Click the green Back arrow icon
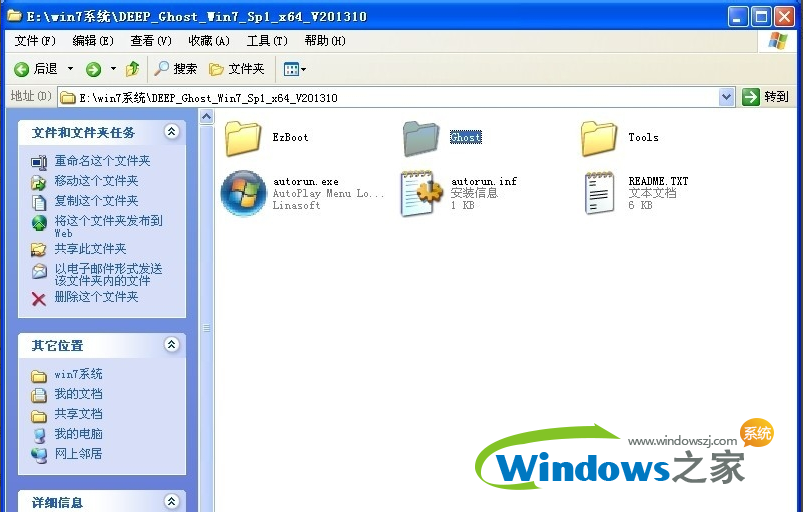 click(22, 69)
